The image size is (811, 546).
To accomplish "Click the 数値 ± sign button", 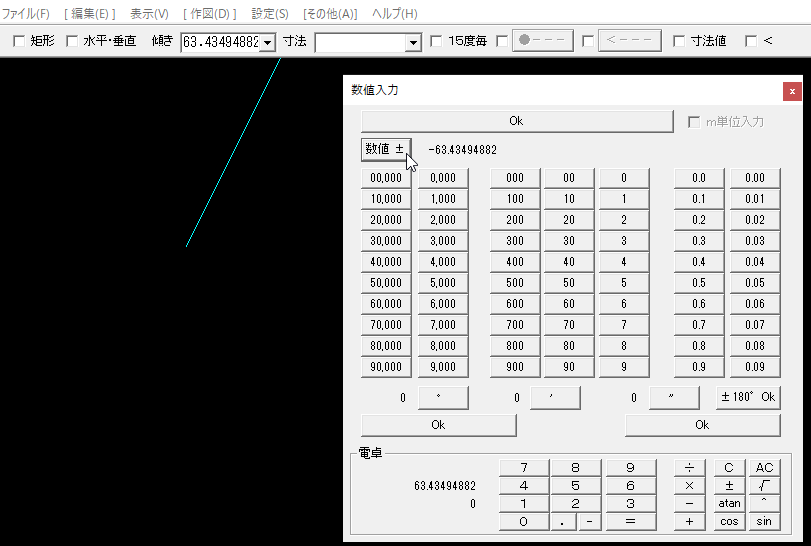I will click(x=386, y=149).
